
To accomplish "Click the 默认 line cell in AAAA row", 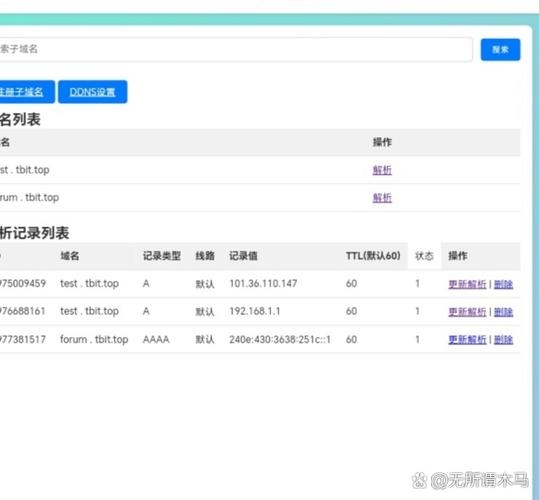I will (x=205, y=340).
